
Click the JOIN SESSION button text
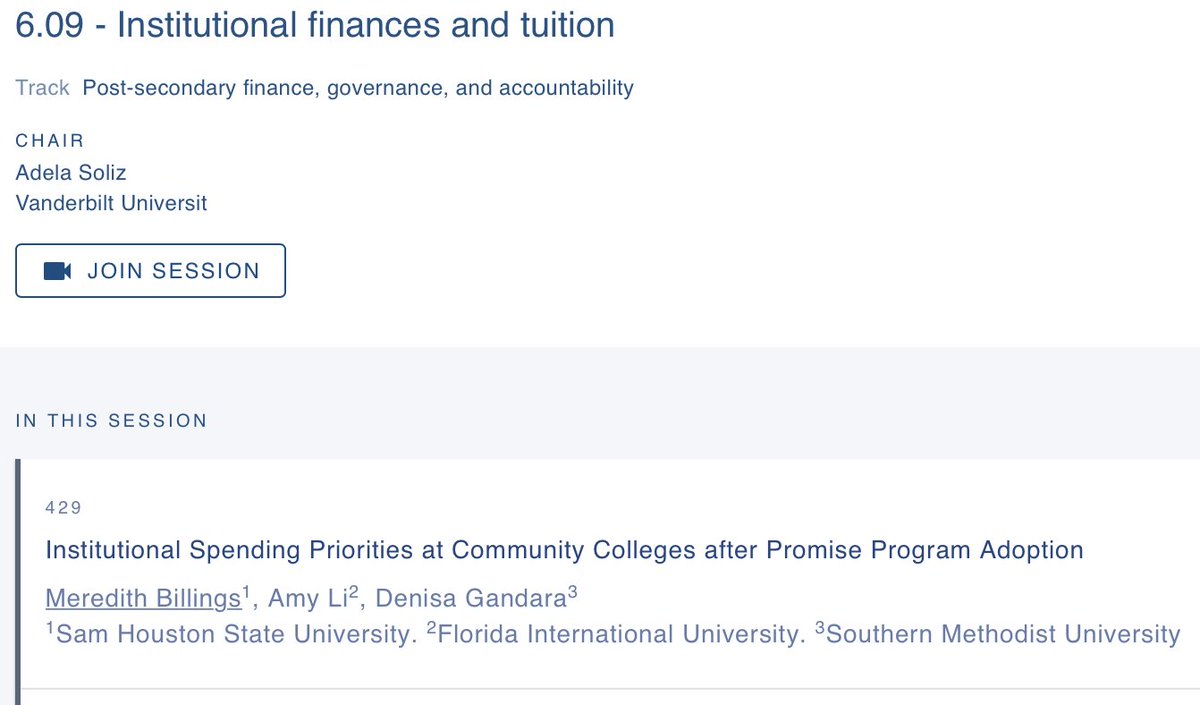pyautogui.click(x=173, y=271)
